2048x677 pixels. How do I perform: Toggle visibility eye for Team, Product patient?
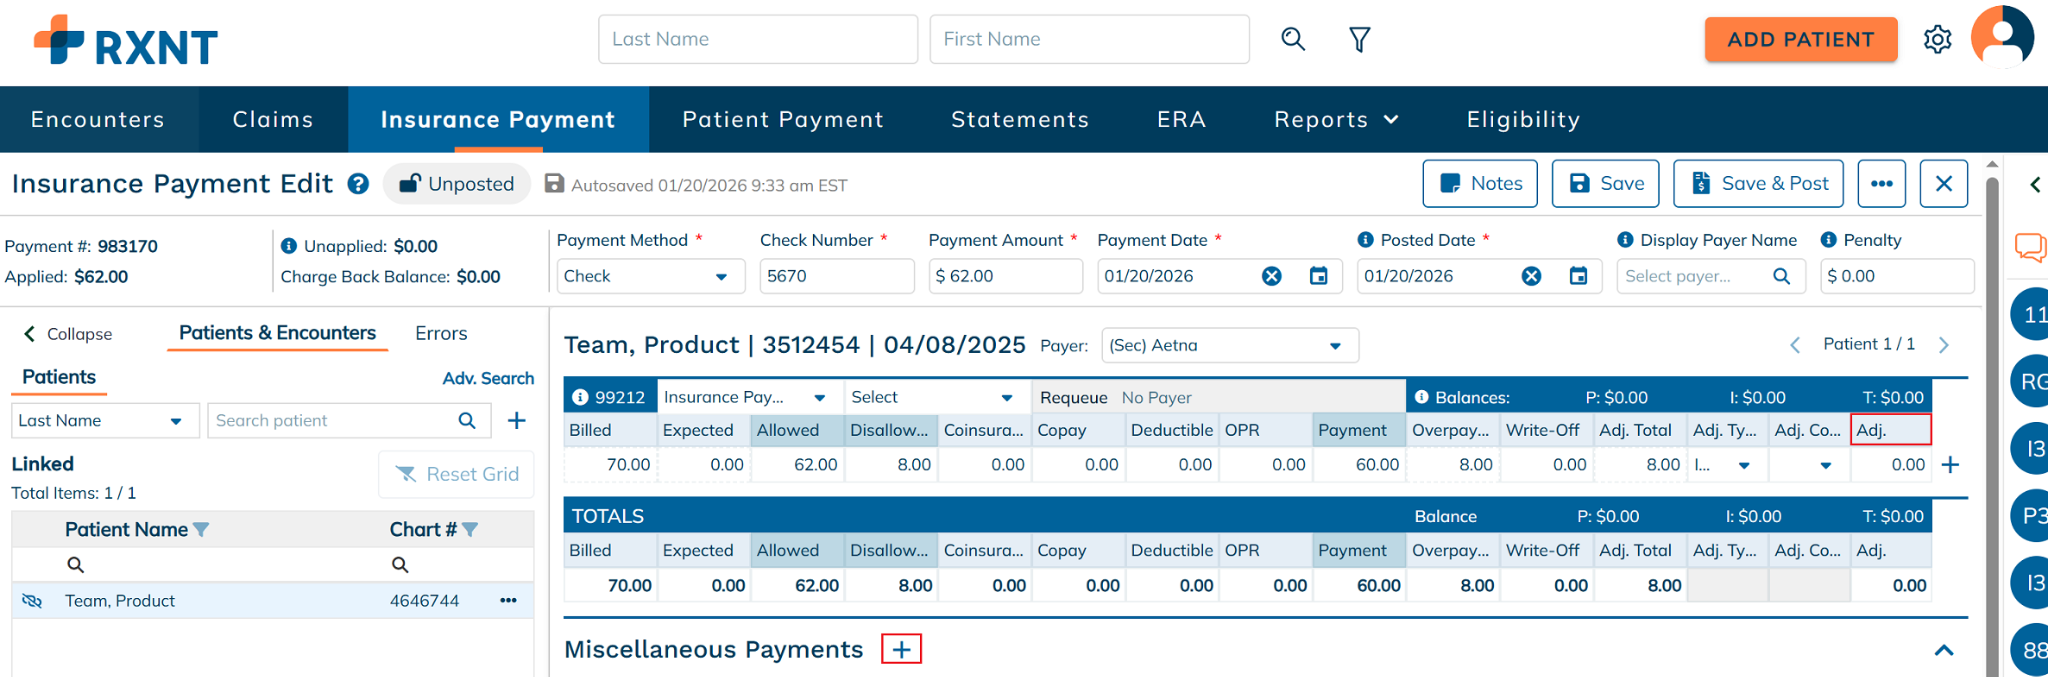32,601
